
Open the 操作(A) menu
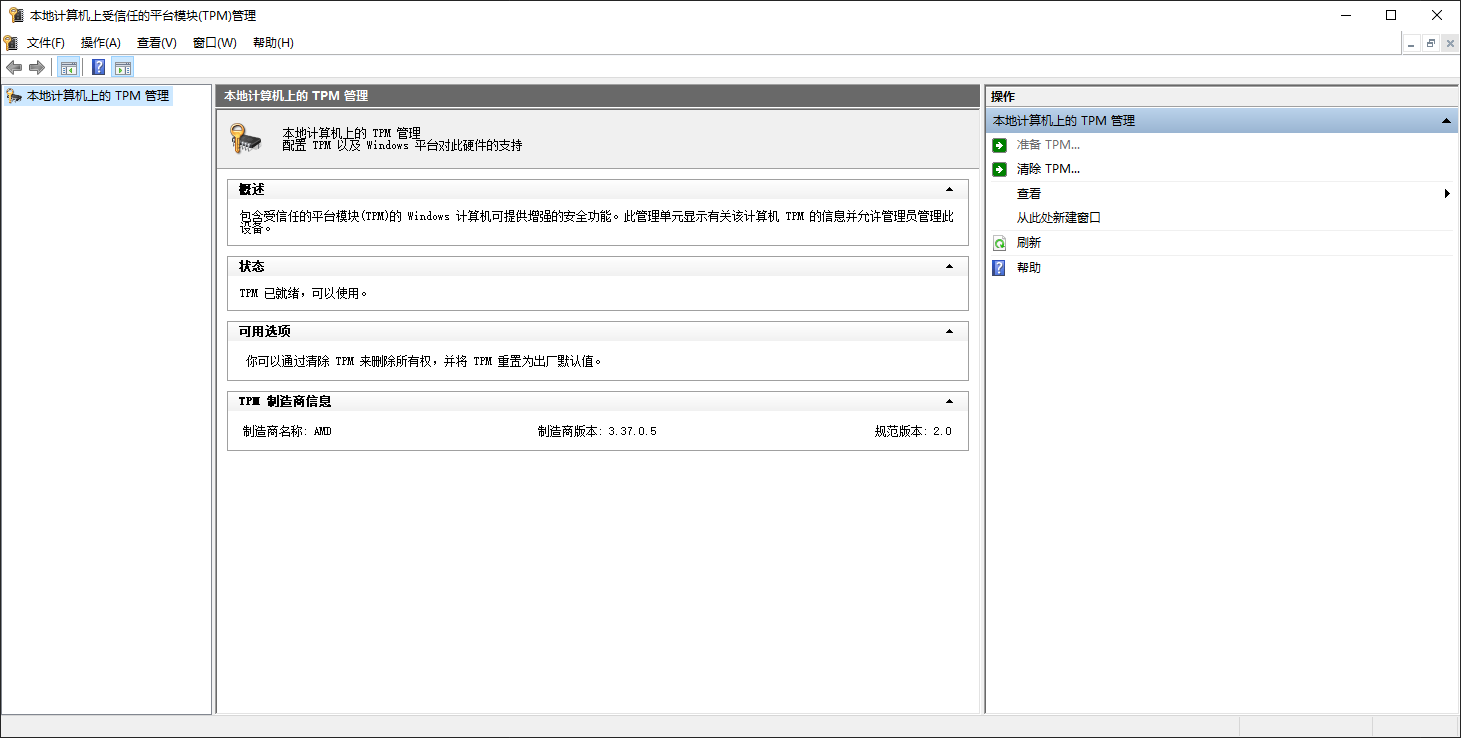click(101, 42)
